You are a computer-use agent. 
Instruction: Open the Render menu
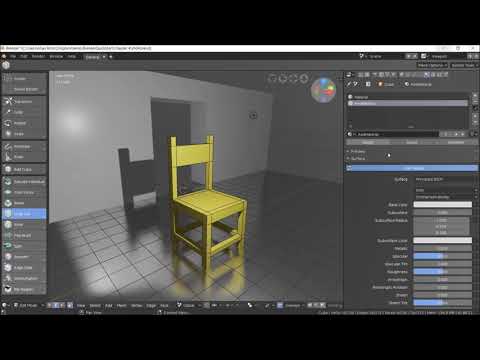pos(38,56)
